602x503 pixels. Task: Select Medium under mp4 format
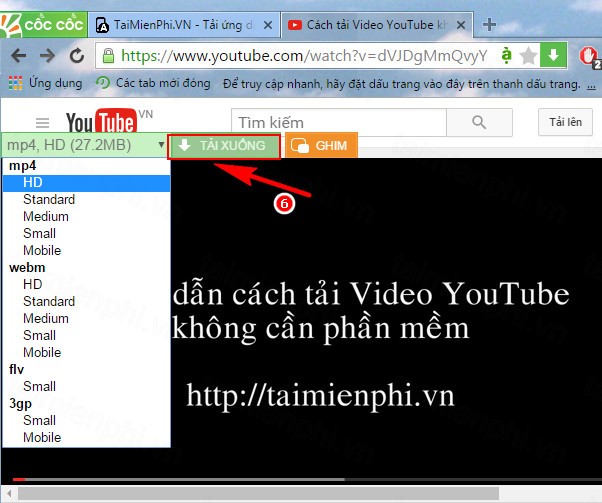coord(86,216)
